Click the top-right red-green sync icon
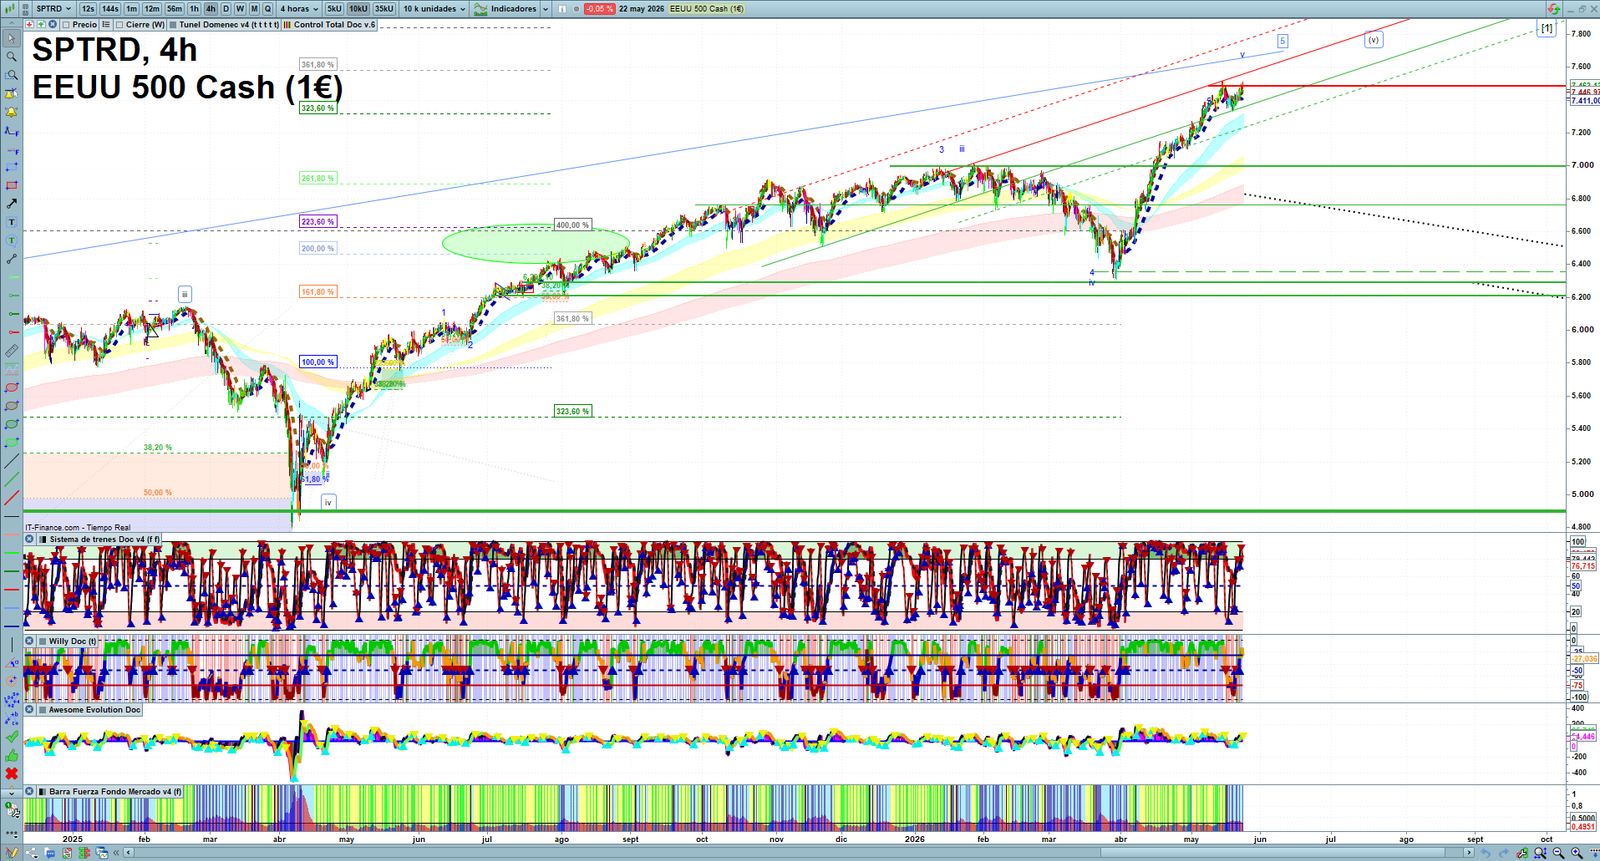Screen dimensions: 1600x861 [x=1553, y=8]
